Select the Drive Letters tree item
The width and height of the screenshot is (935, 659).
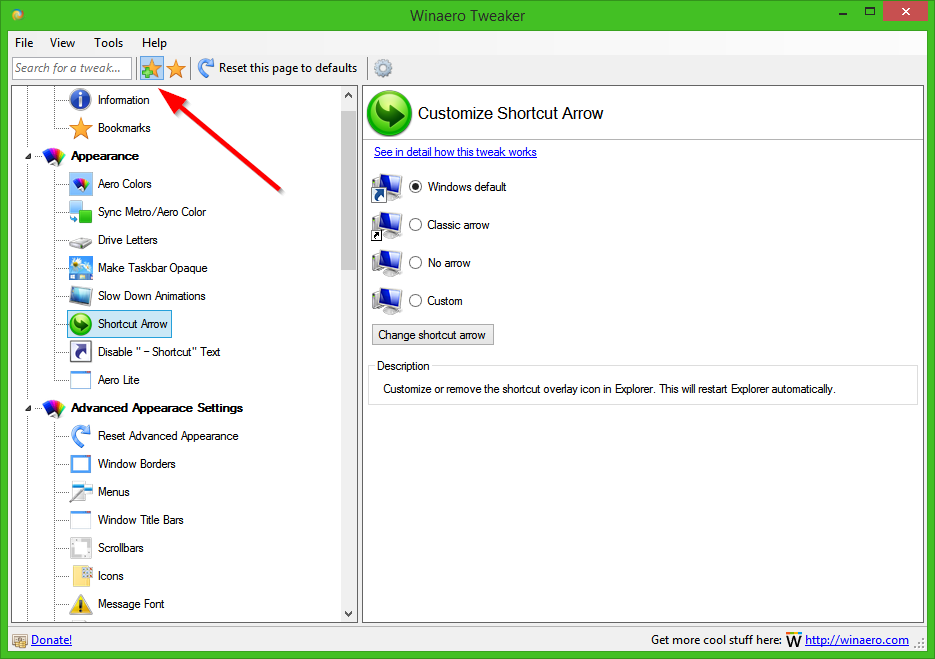coord(128,240)
